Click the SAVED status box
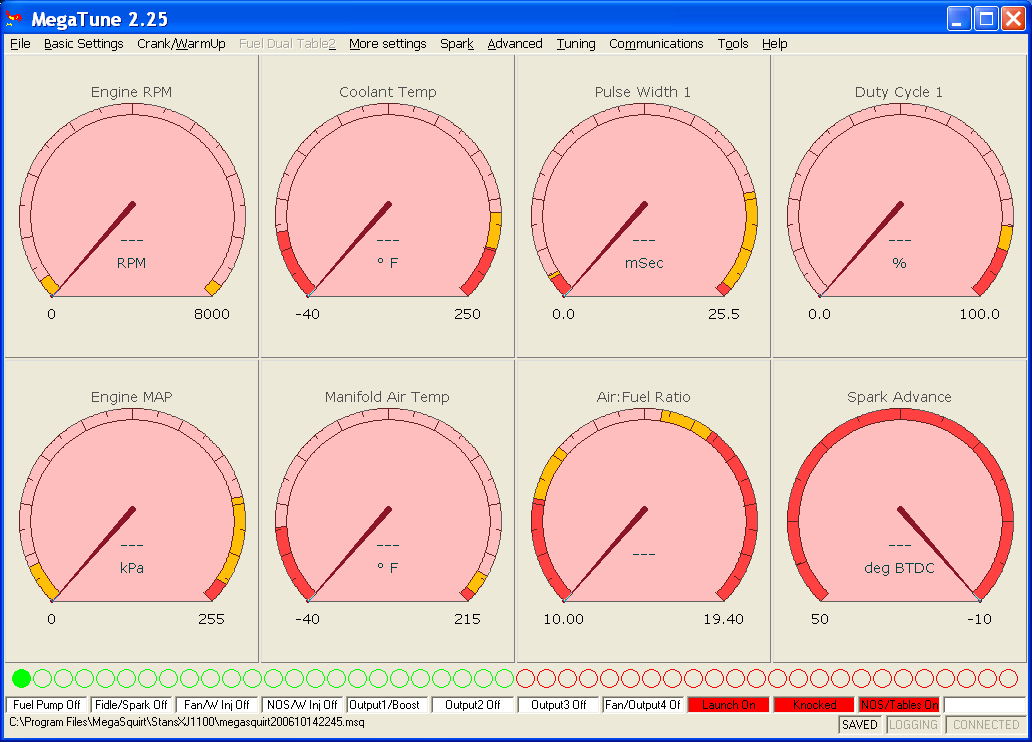 click(859, 725)
